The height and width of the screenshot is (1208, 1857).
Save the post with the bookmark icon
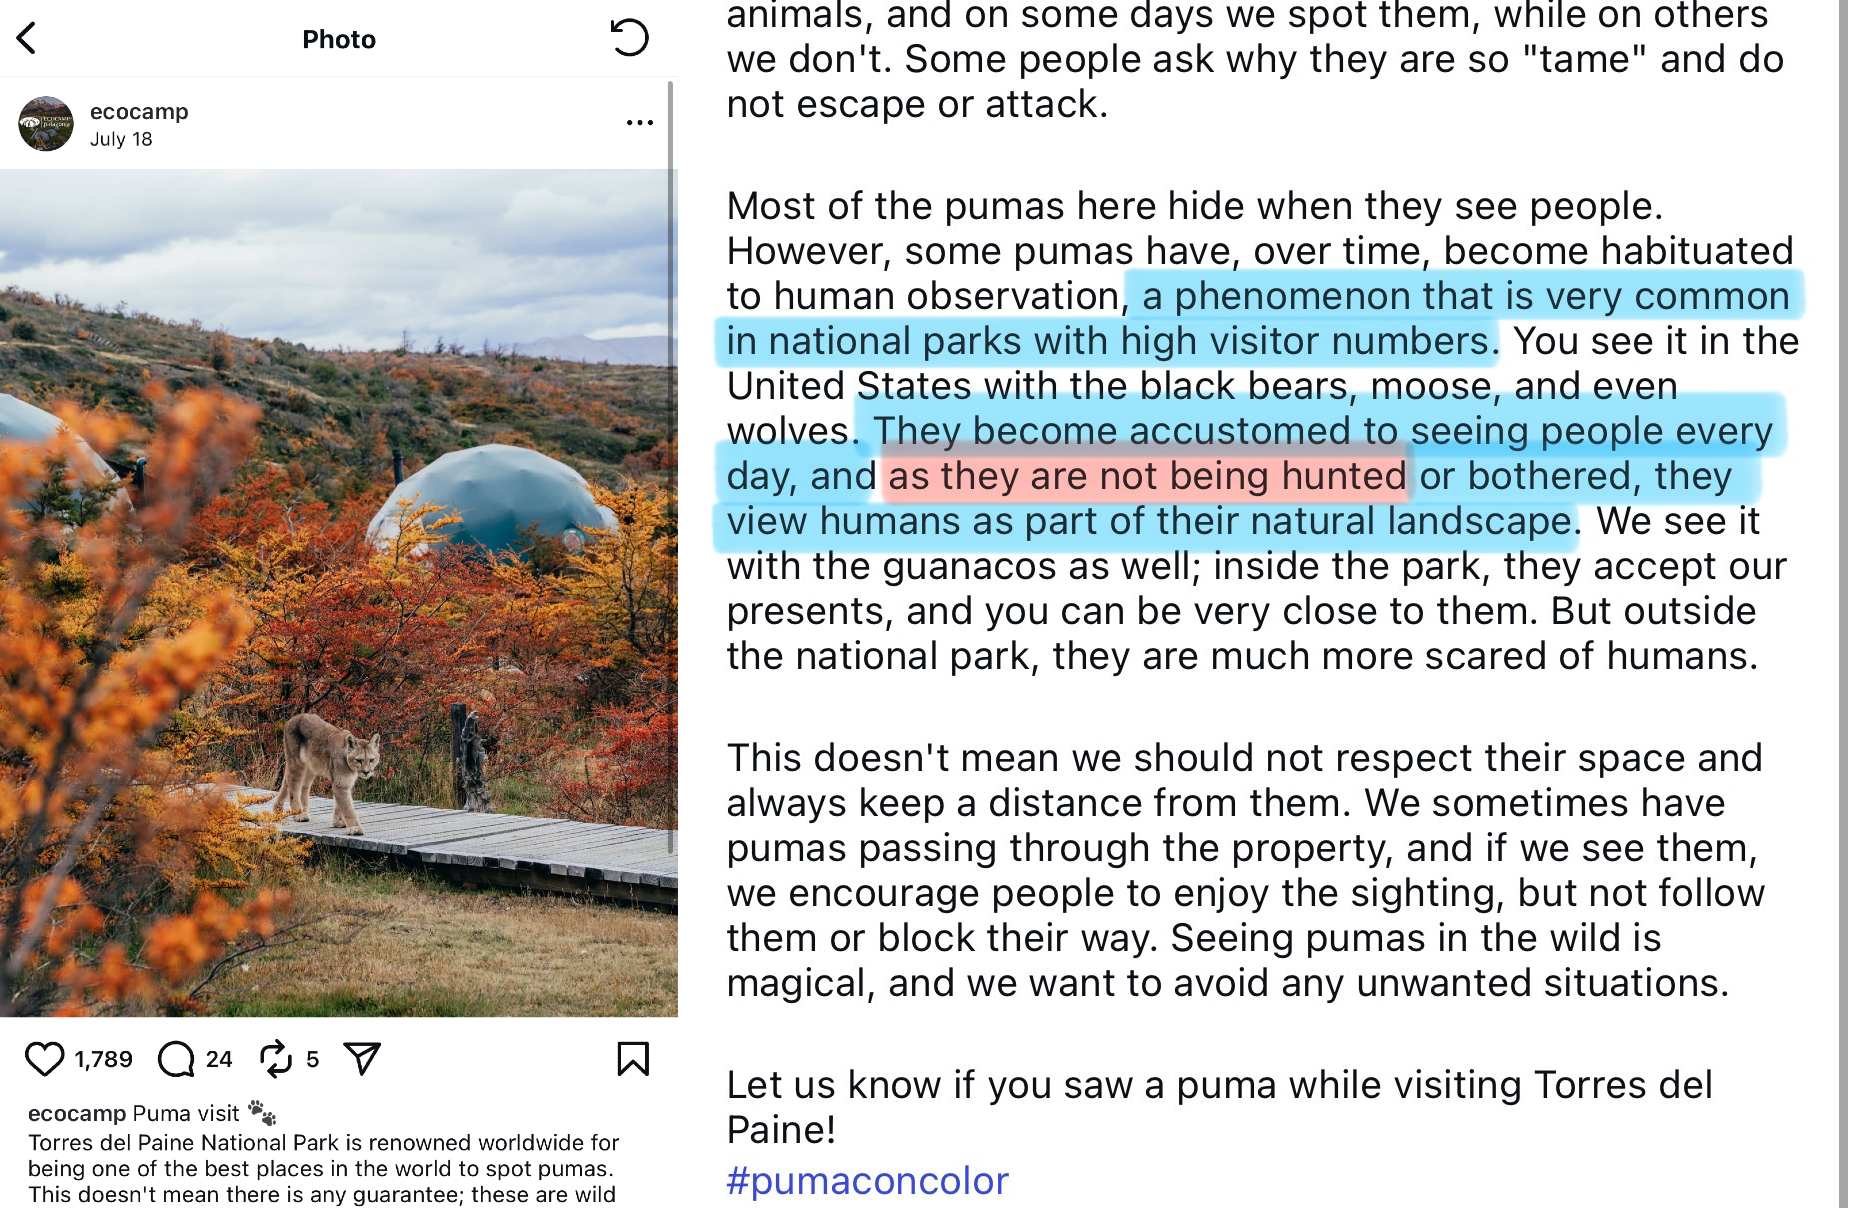click(633, 1059)
